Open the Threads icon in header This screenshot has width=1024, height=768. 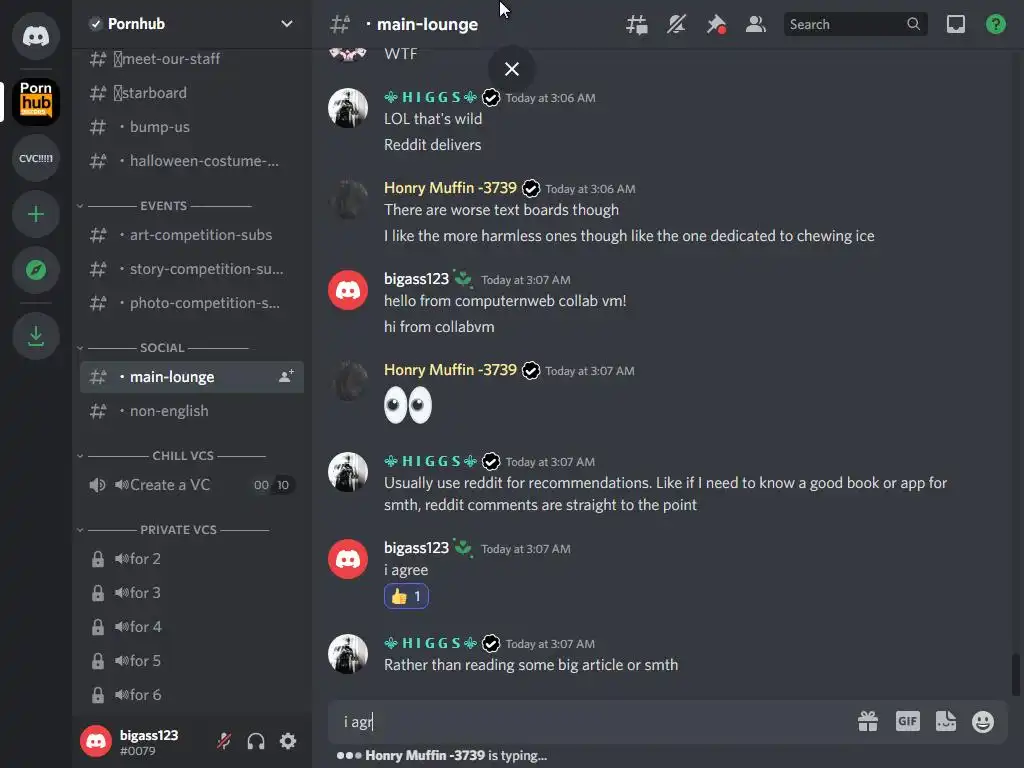(637, 25)
